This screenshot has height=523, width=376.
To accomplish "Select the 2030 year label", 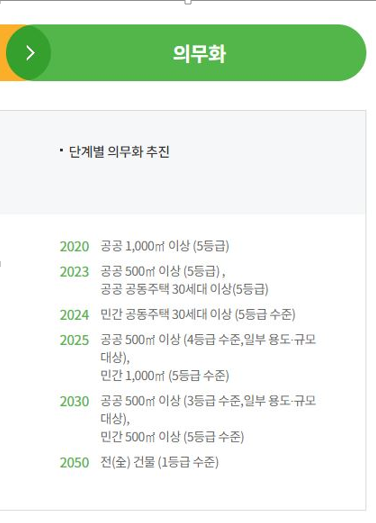I will point(74,401).
